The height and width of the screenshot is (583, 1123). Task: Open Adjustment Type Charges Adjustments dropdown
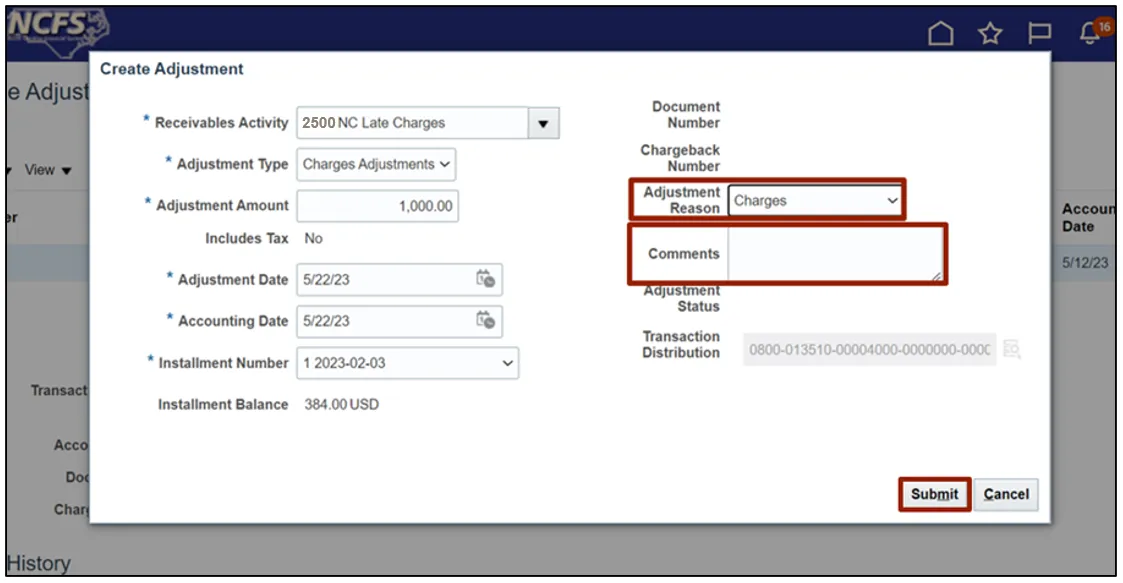(x=376, y=164)
